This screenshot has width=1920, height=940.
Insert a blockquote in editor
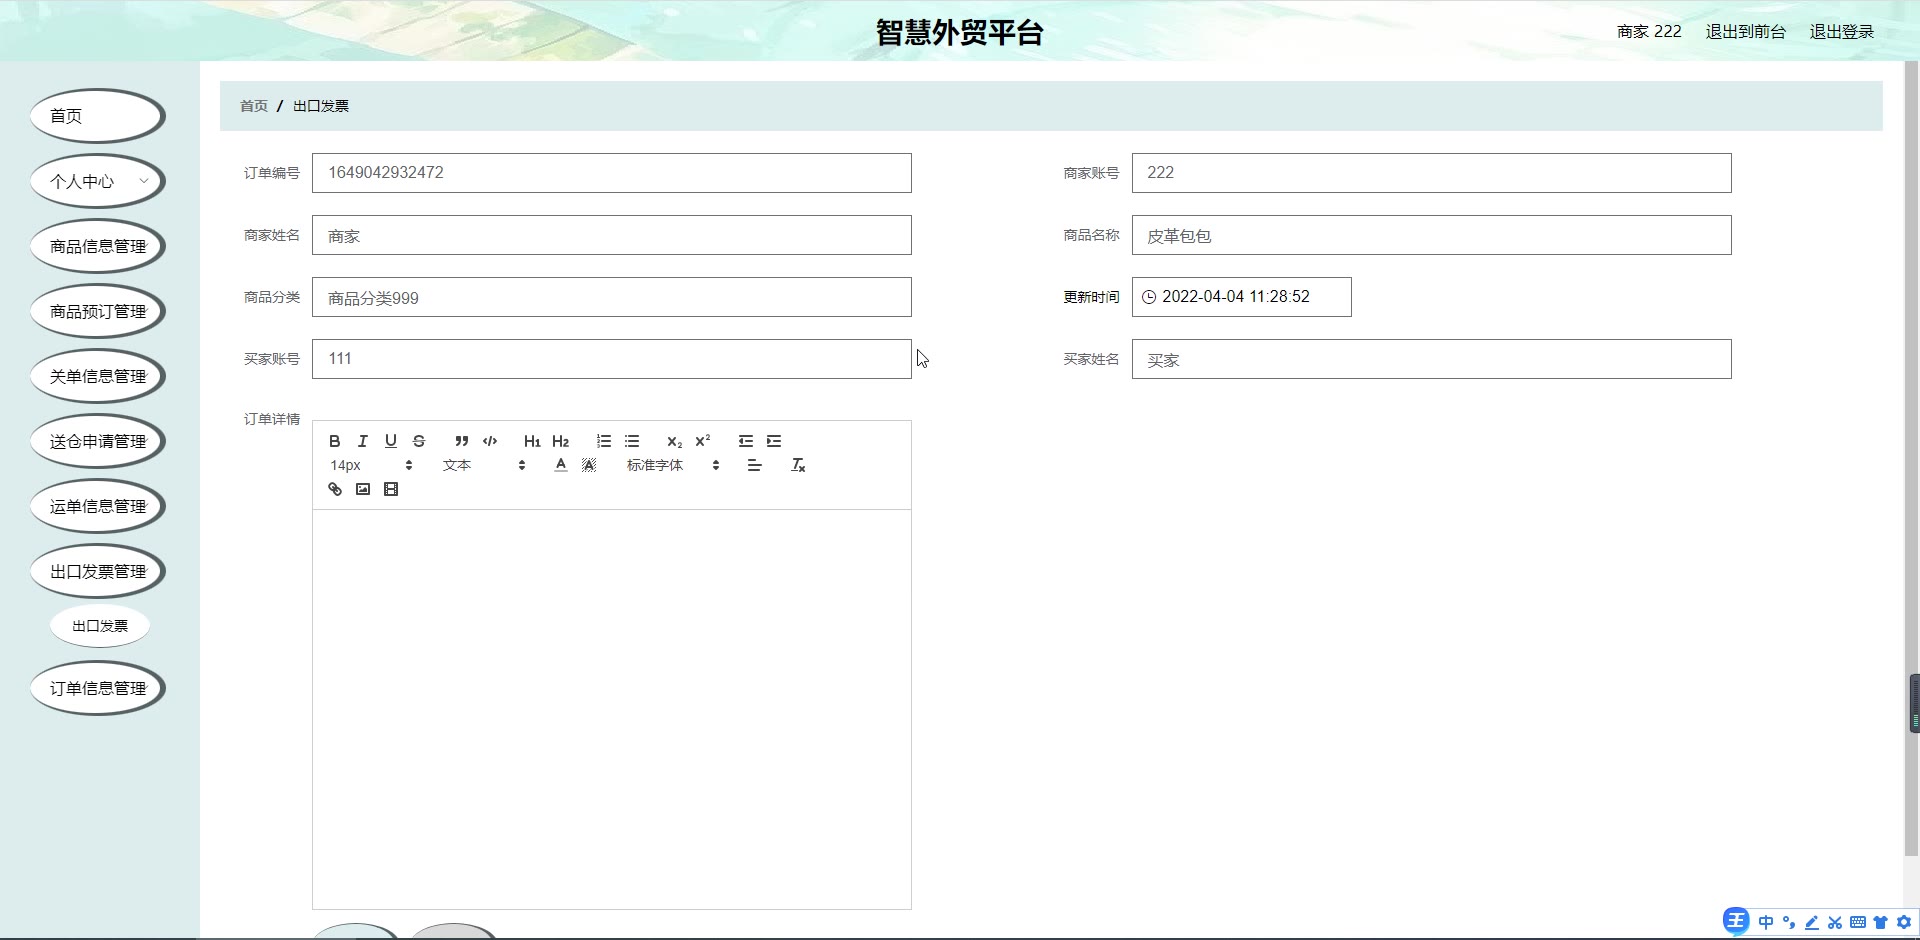(461, 441)
